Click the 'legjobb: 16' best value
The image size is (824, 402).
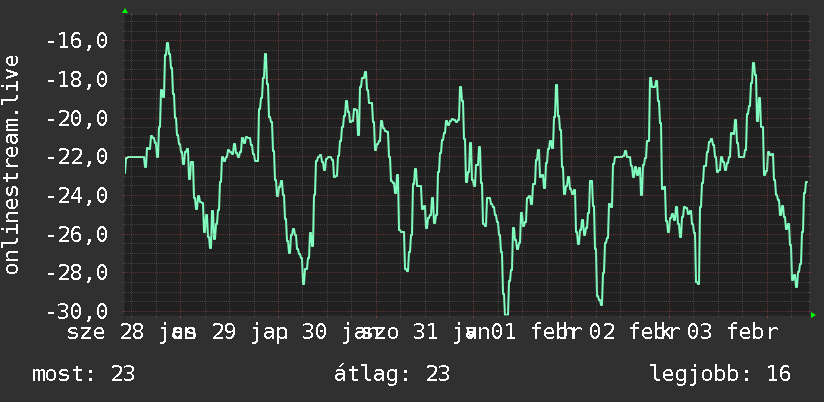click(721, 374)
